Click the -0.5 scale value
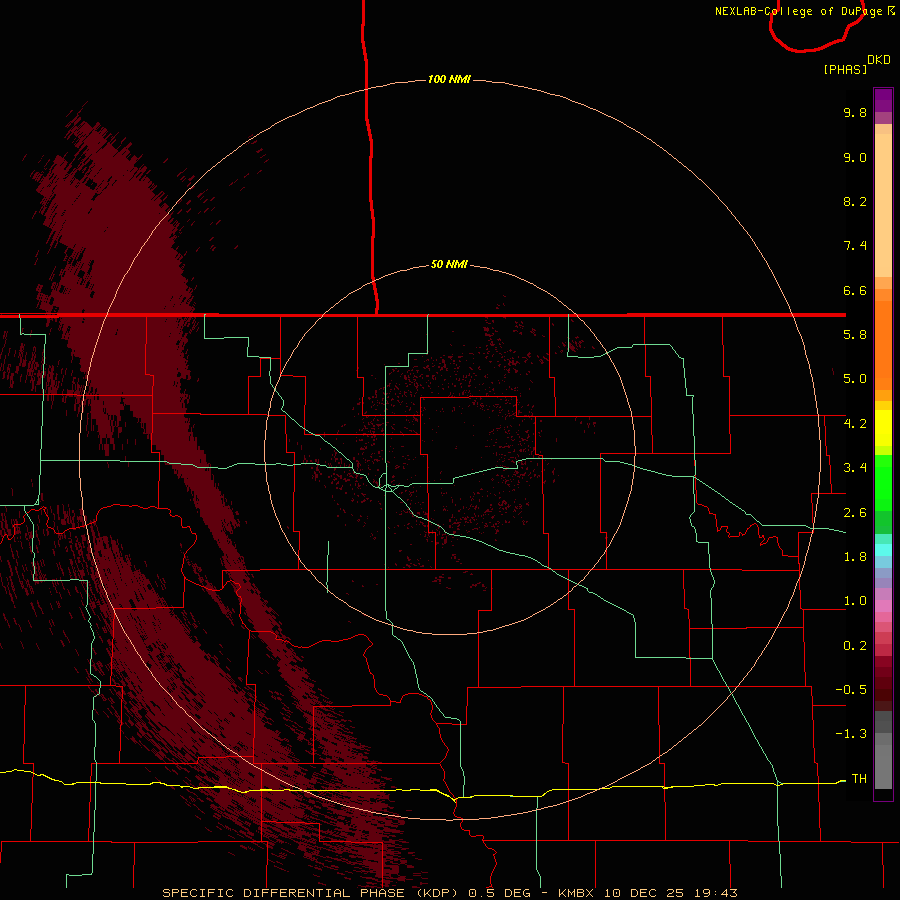This screenshot has height=900, width=900. point(851,690)
